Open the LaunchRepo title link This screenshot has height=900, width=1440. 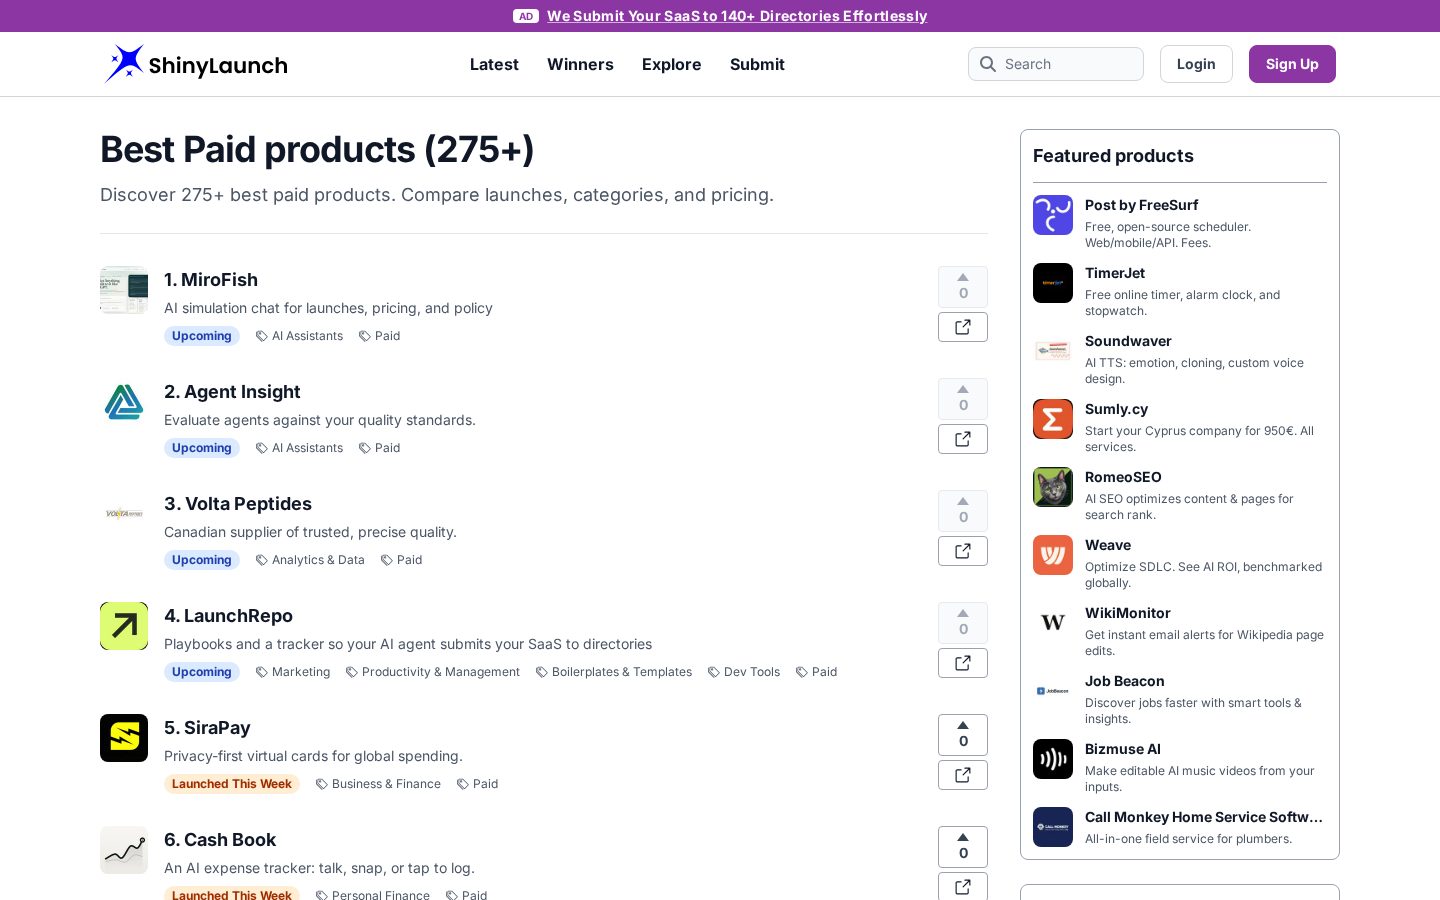coord(228,616)
